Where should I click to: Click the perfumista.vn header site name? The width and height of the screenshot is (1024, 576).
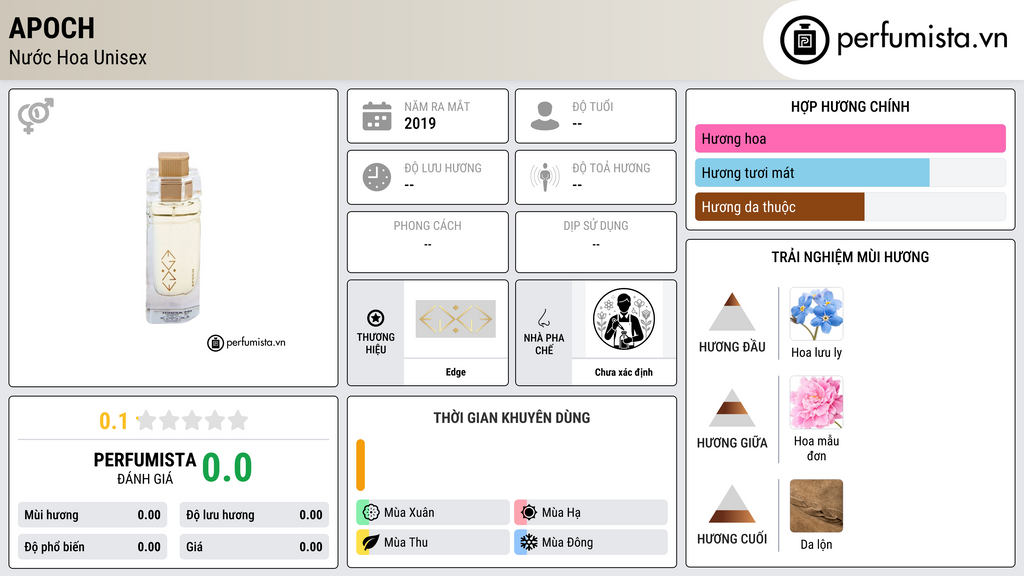pyautogui.click(x=922, y=39)
